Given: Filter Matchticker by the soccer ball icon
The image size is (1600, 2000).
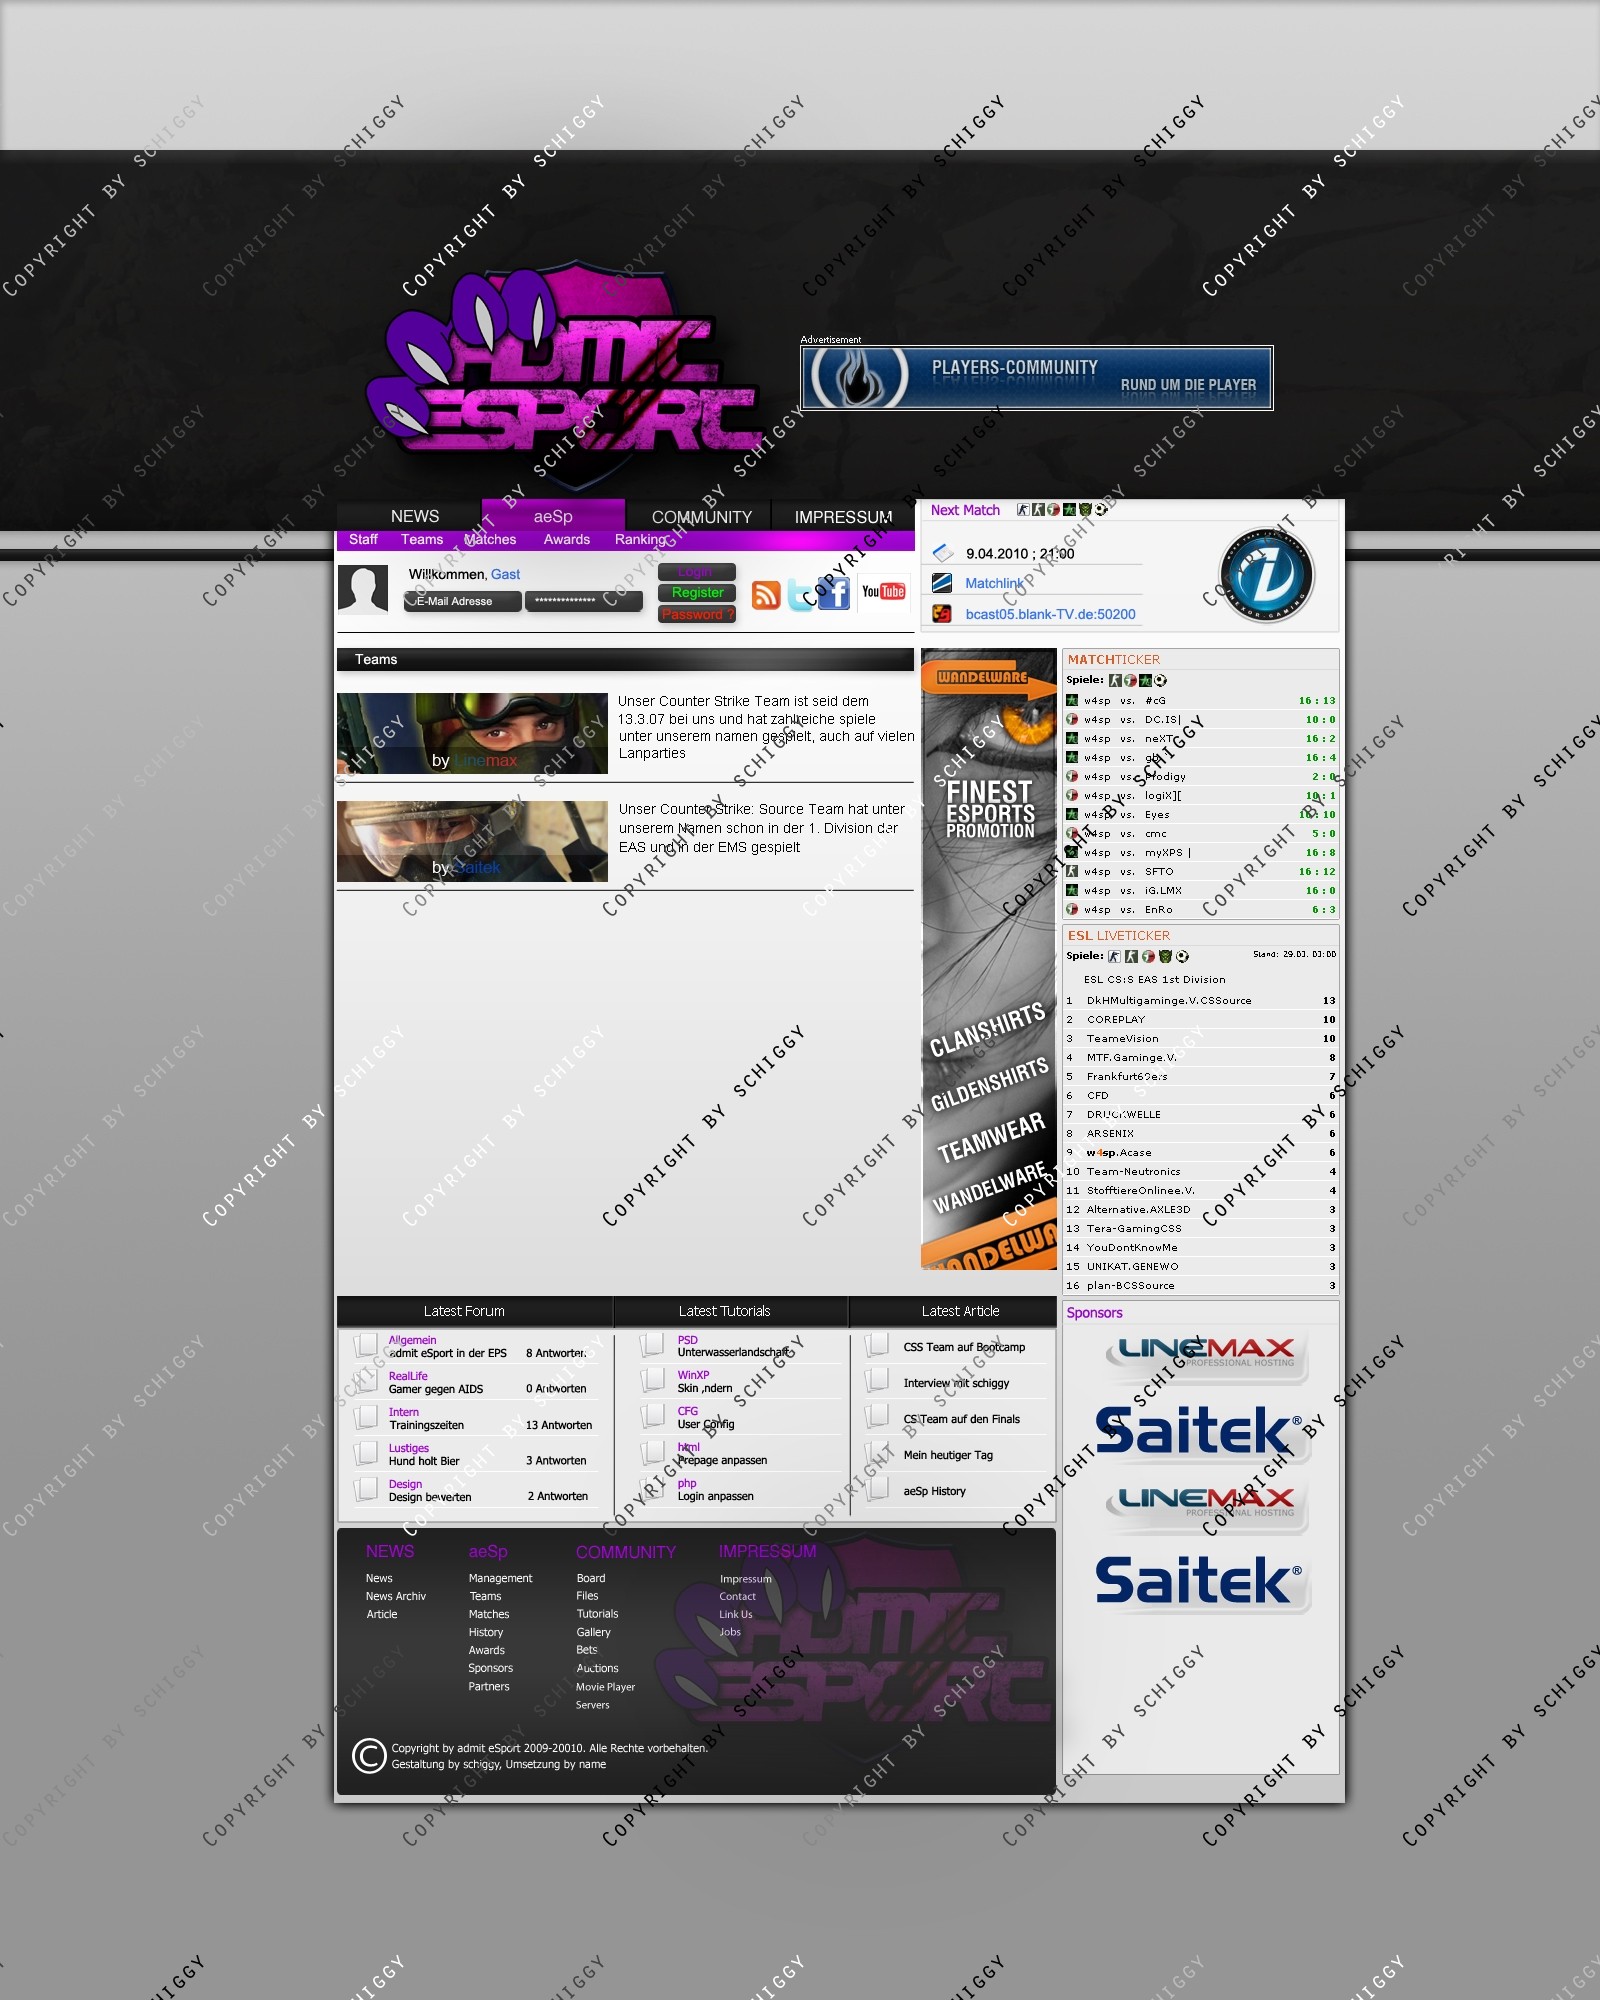Looking at the screenshot, I should point(1160,680).
